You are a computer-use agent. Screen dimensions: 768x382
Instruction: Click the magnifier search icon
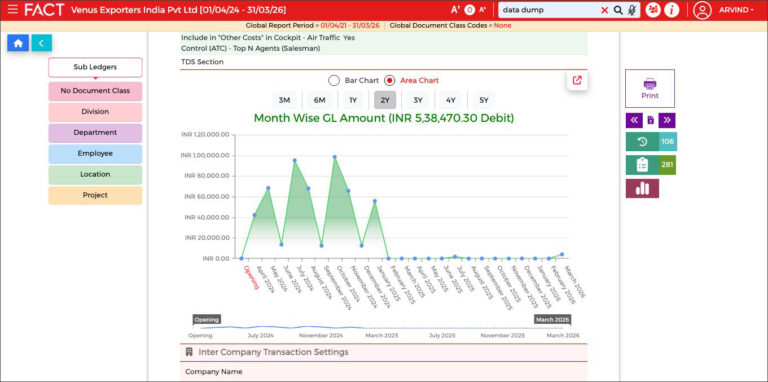(618, 10)
